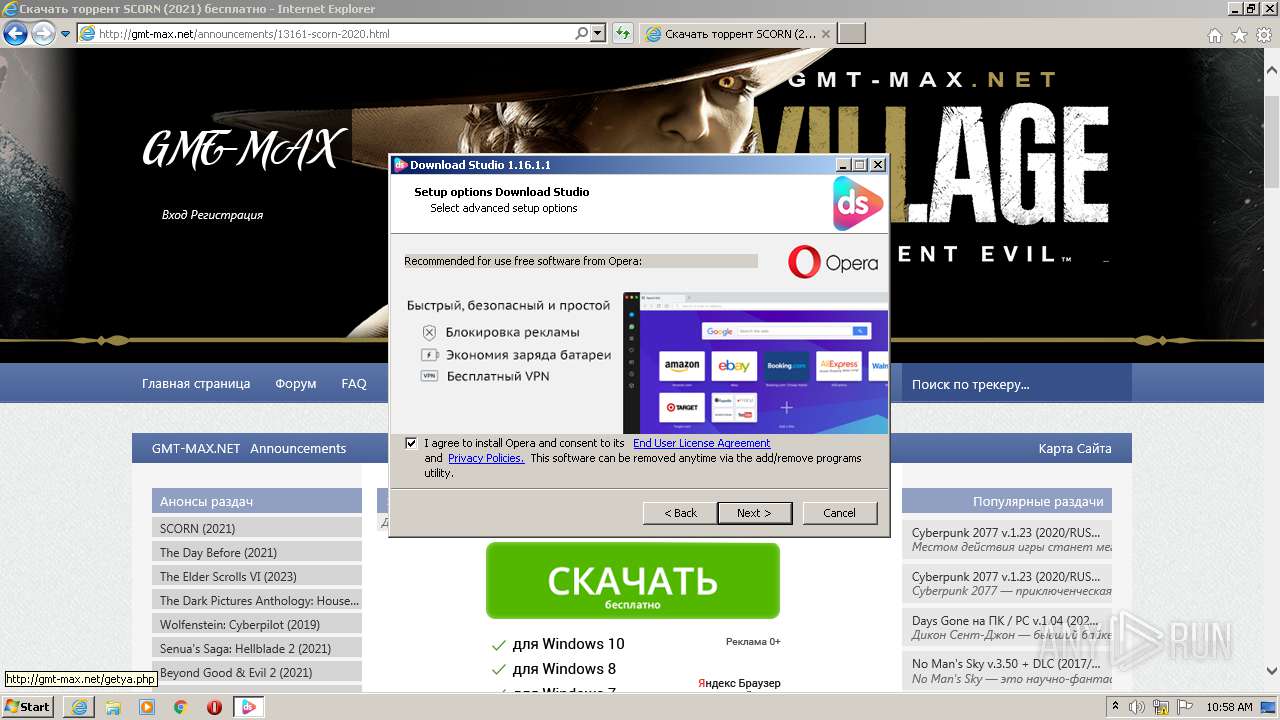Open Wolfenstein: Cyberpilot (2019) entry
The image size is (1280, 720).
pyautogui.click(x=257, y=624)
